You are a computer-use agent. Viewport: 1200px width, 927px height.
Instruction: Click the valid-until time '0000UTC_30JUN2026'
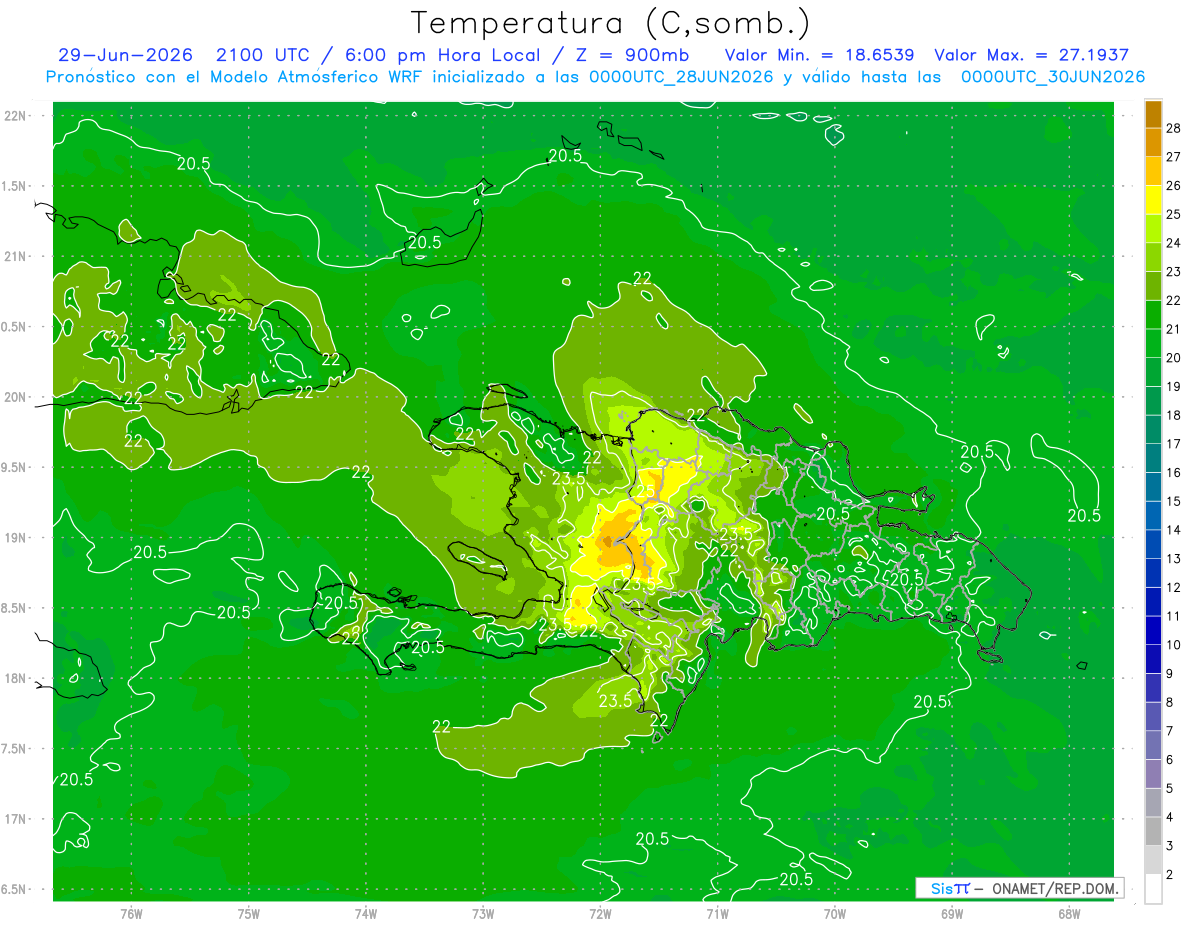click(1053, 77)
